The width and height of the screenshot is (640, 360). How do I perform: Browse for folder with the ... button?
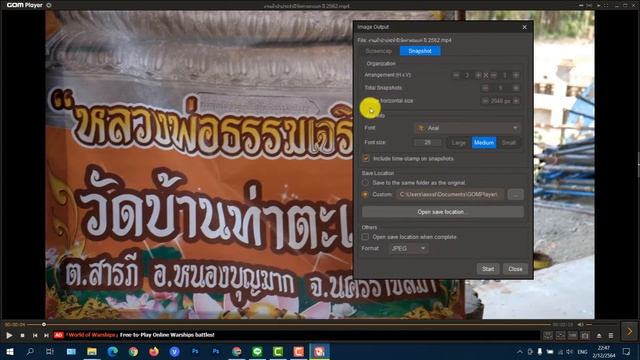pyautogui.click(x=516, y=195)
